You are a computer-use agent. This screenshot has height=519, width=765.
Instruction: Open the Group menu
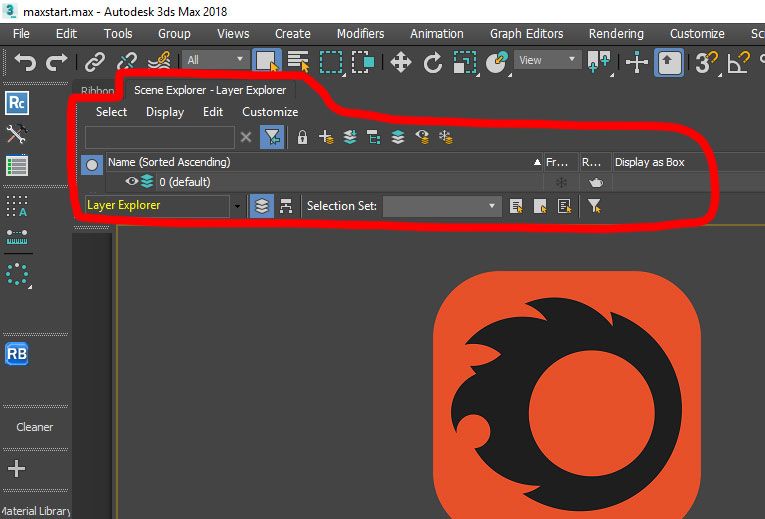coord(174,34)
